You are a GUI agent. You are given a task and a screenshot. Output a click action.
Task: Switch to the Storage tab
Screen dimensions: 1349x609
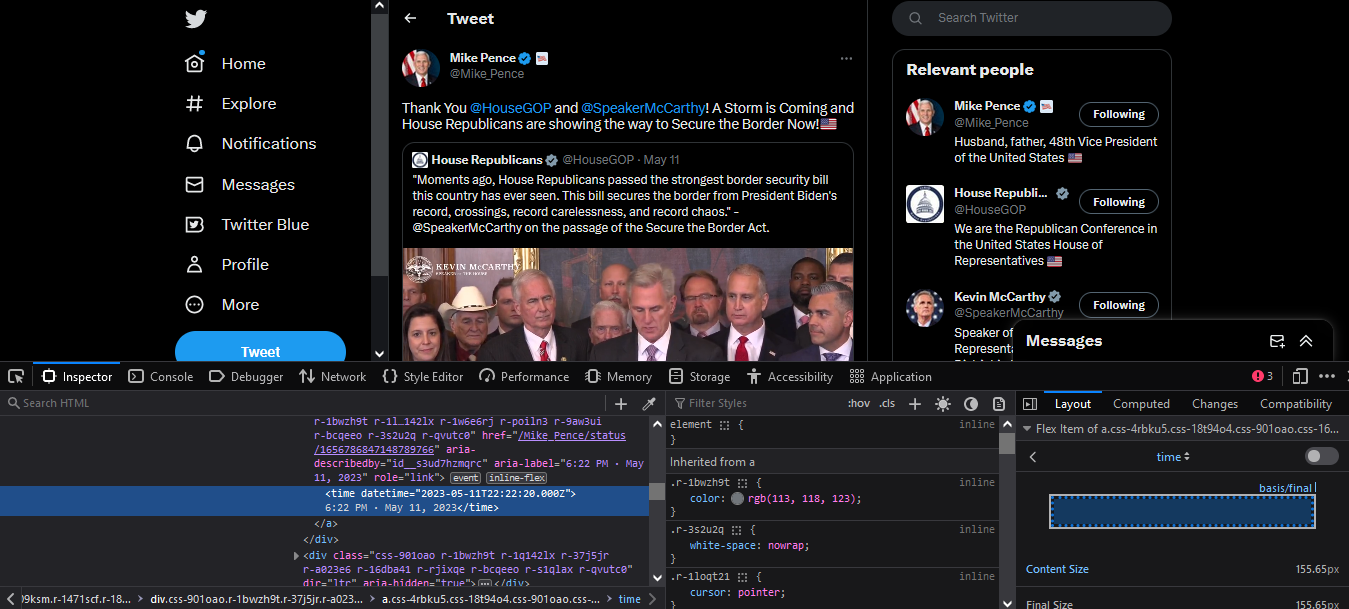pos(699,377)
